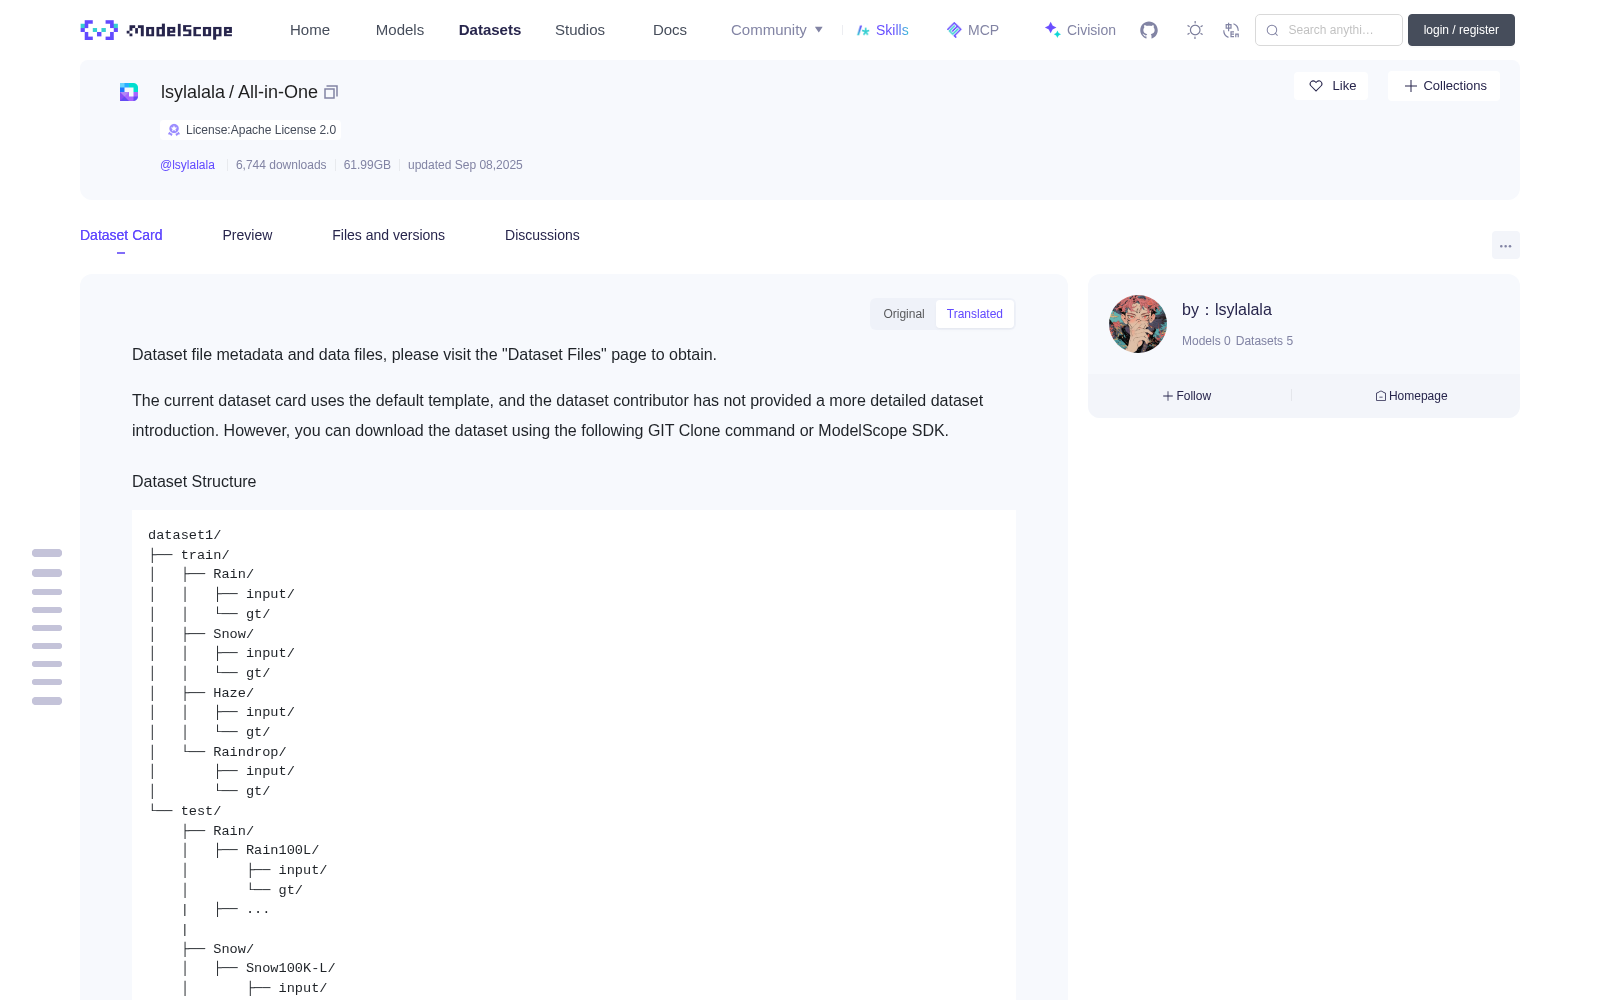Show the Translated card text
The width and height of the screenshot is (1600, 1000).
pos(975,314)
